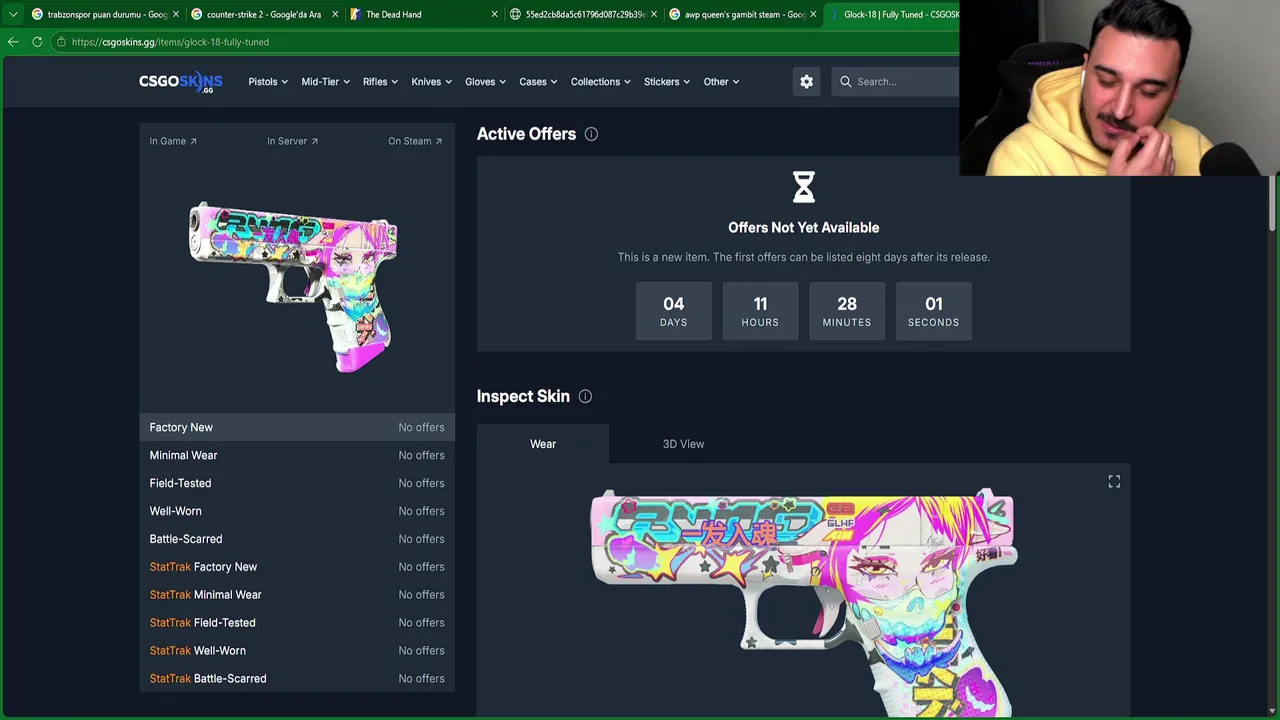The height and width of the screenshot is (720, 1280).
Task: Close the 55ed2cb8da5c tab
Action: (654, 14)
